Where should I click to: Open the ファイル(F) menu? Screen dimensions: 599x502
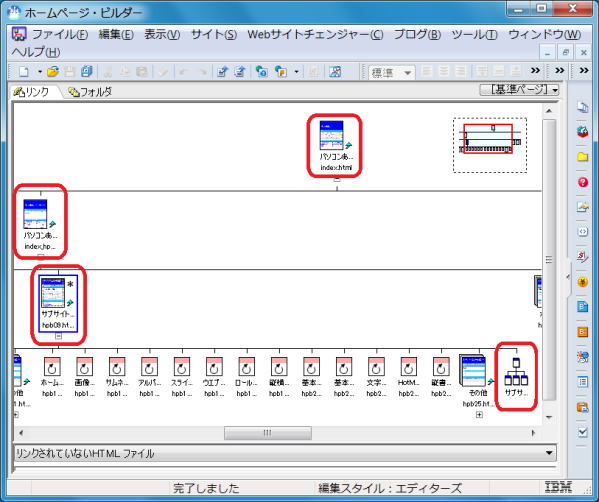[60, 34]
